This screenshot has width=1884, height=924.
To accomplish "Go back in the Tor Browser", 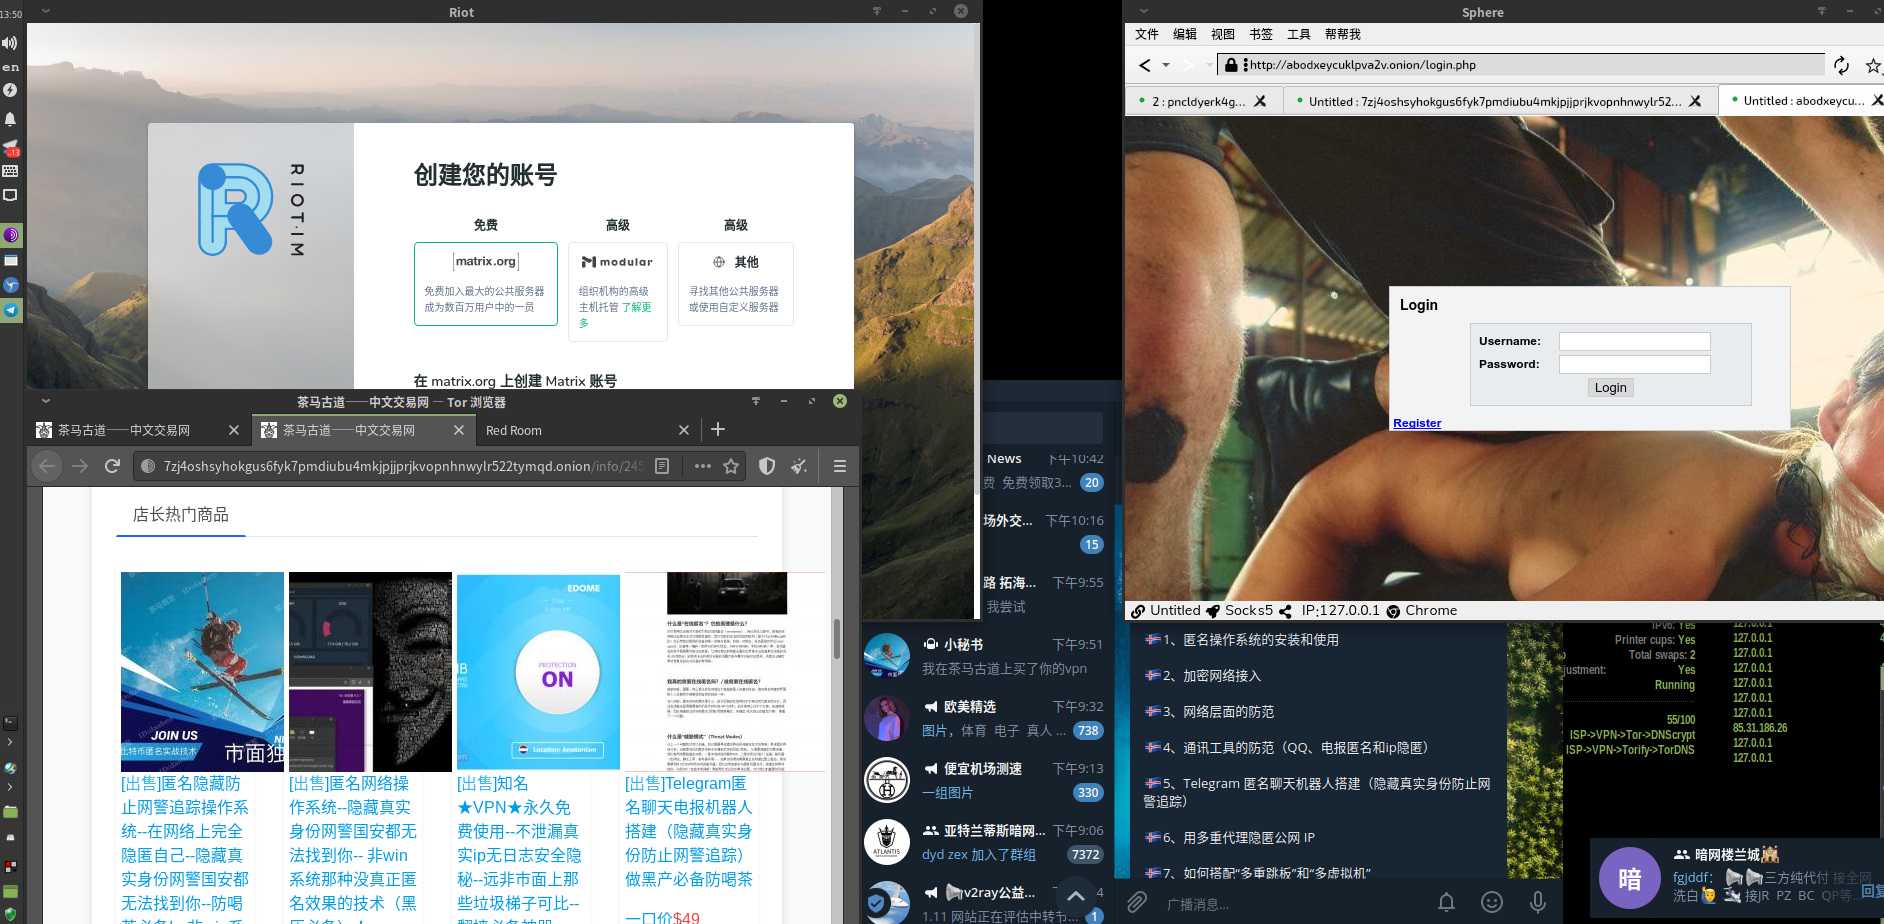I will (47, 466).
